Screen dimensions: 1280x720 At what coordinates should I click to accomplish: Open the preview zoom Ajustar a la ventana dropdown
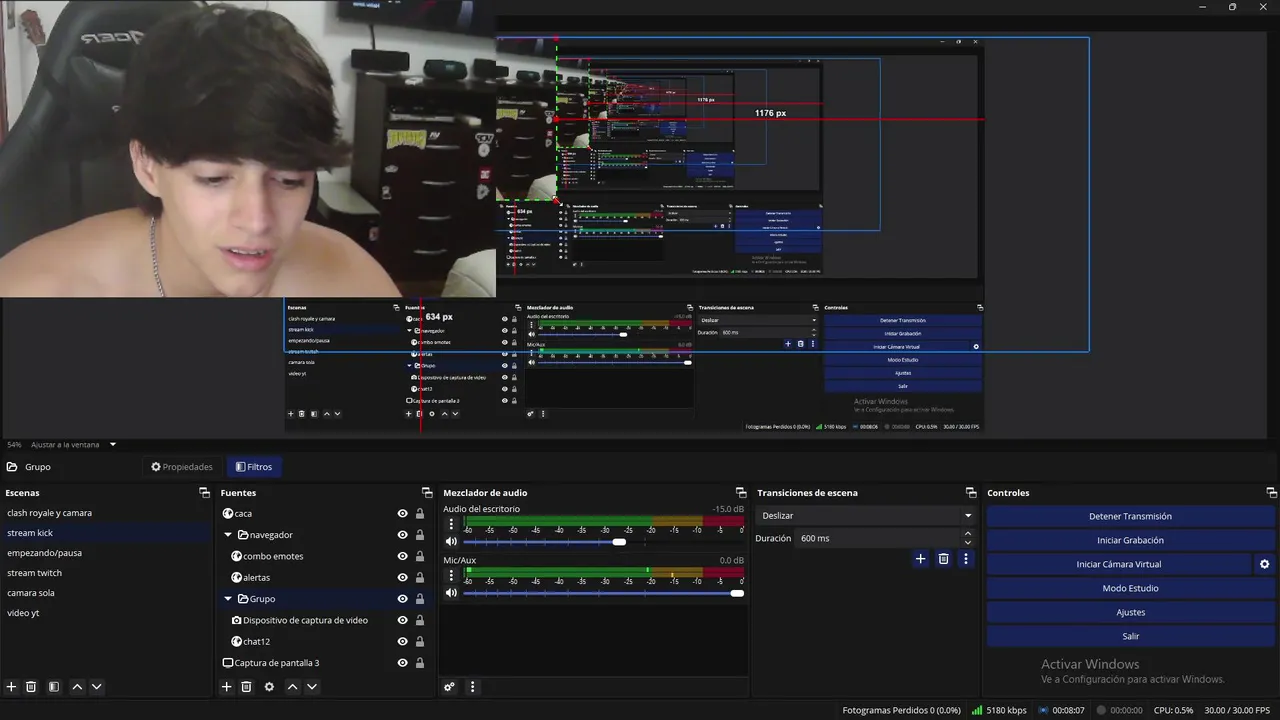click(74, 445)
